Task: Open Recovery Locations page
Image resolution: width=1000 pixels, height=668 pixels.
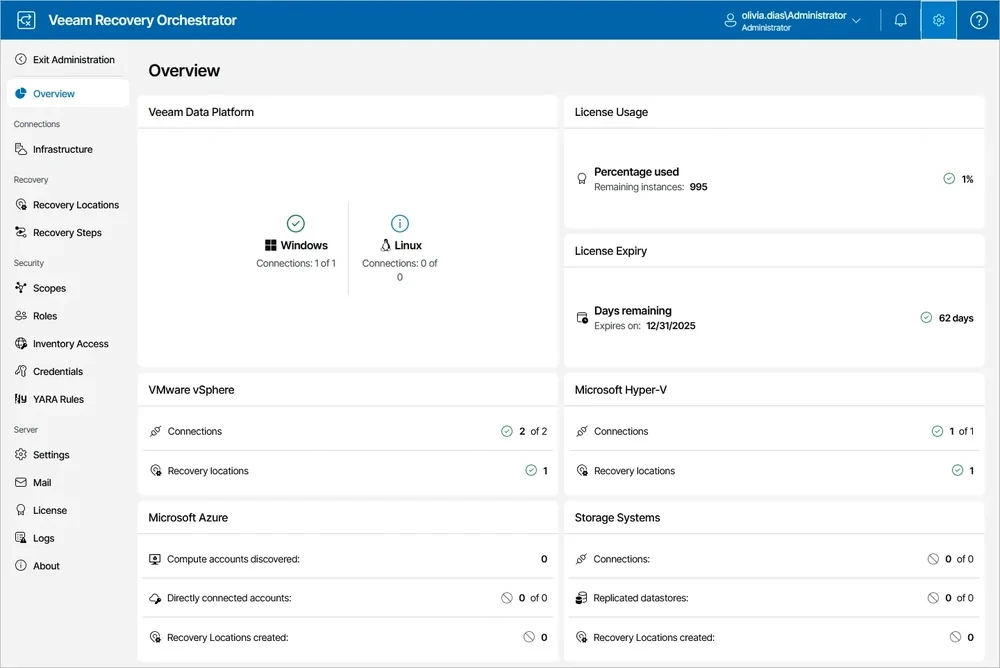Action: [x=66, y=204]
